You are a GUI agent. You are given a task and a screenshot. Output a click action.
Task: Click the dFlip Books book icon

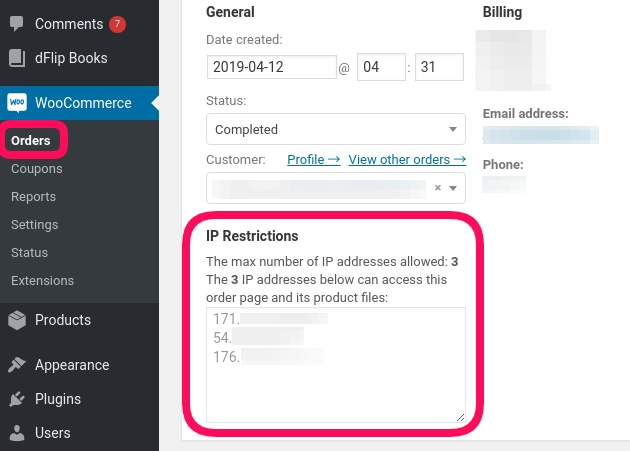(17, 58)
